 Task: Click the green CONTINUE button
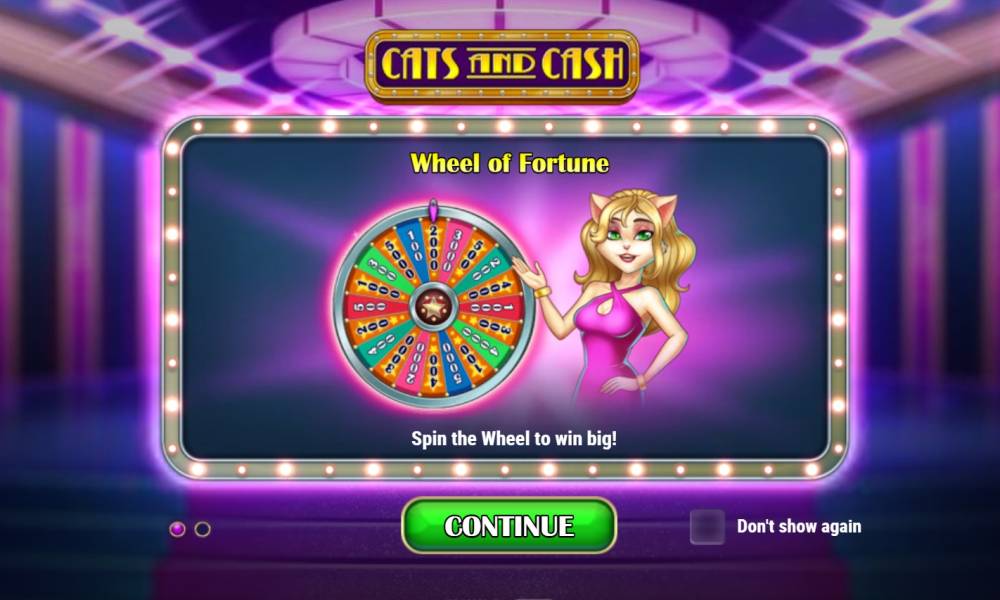click(x=509, y=525)
